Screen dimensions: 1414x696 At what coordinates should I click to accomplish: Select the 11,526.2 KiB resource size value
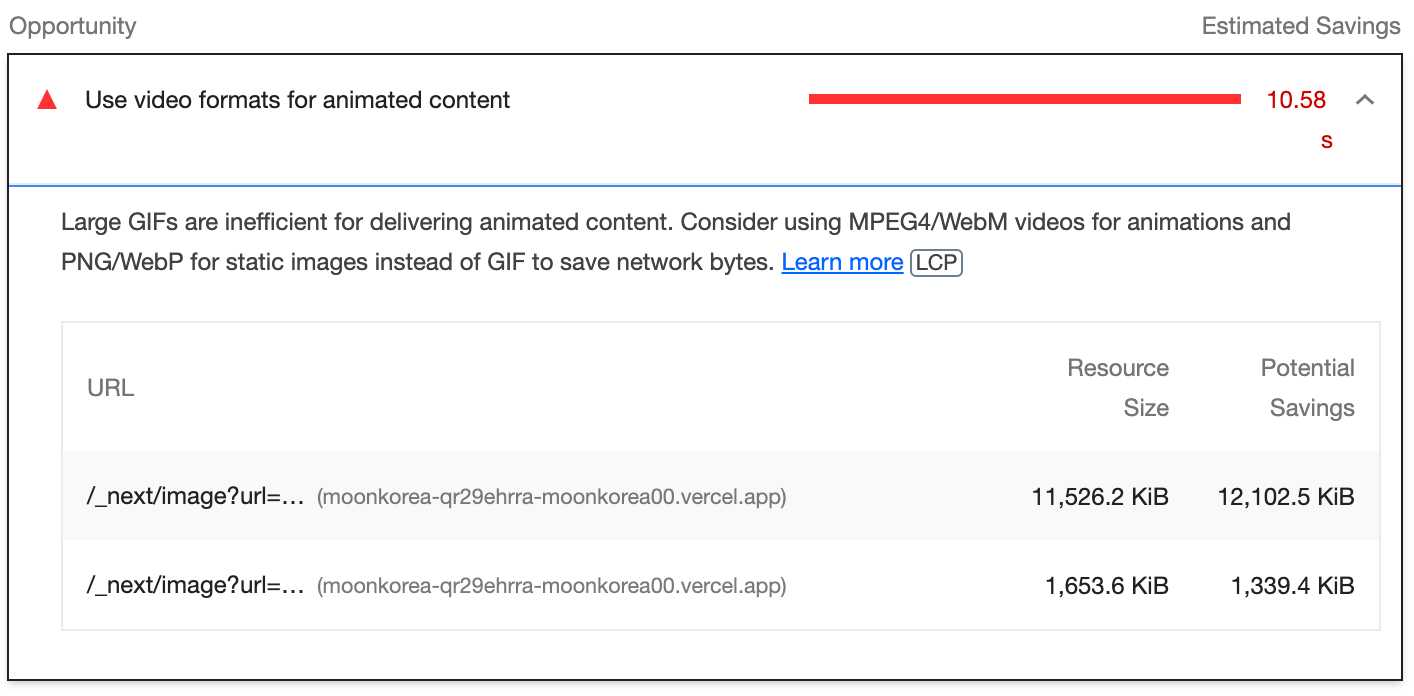coord(1100,496)
